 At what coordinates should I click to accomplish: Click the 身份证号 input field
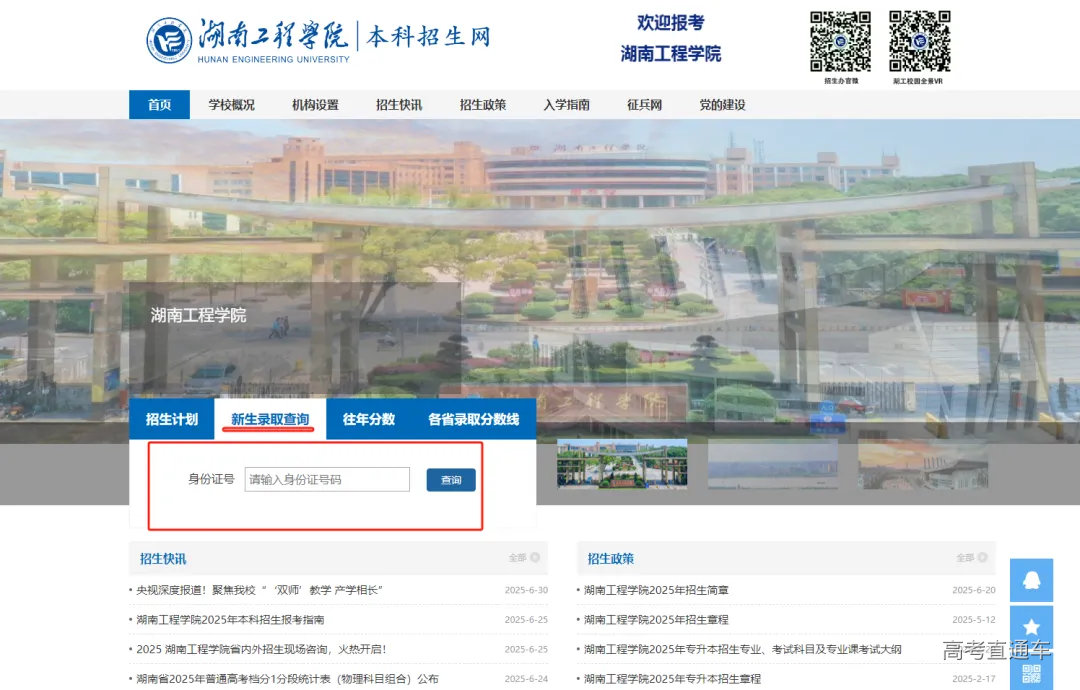tap(327, 479)
